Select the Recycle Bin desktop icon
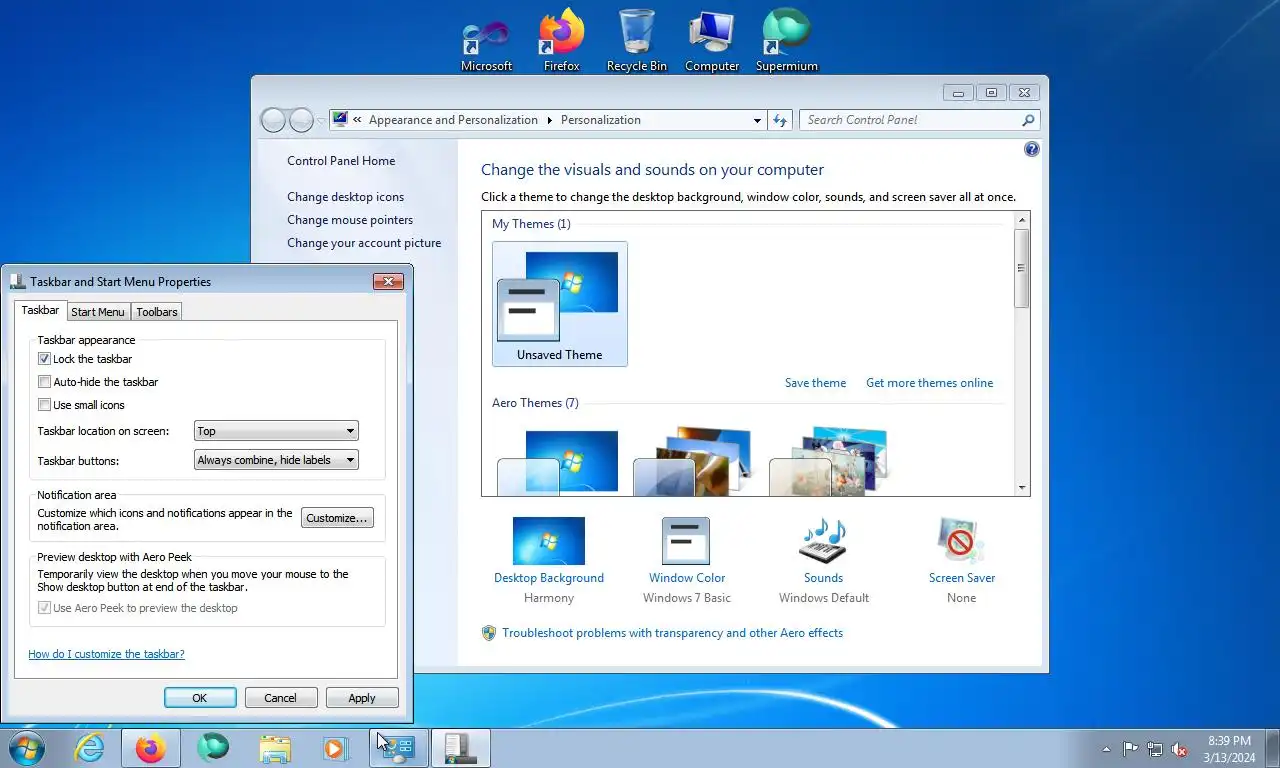This screenshot has width=1280, height=768. [x=637, y=40]
